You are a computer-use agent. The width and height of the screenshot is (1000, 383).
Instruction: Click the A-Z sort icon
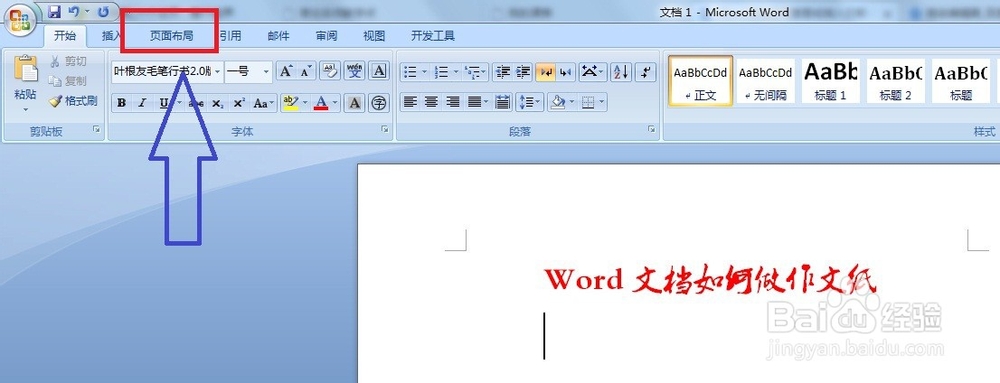coord(621,72)
